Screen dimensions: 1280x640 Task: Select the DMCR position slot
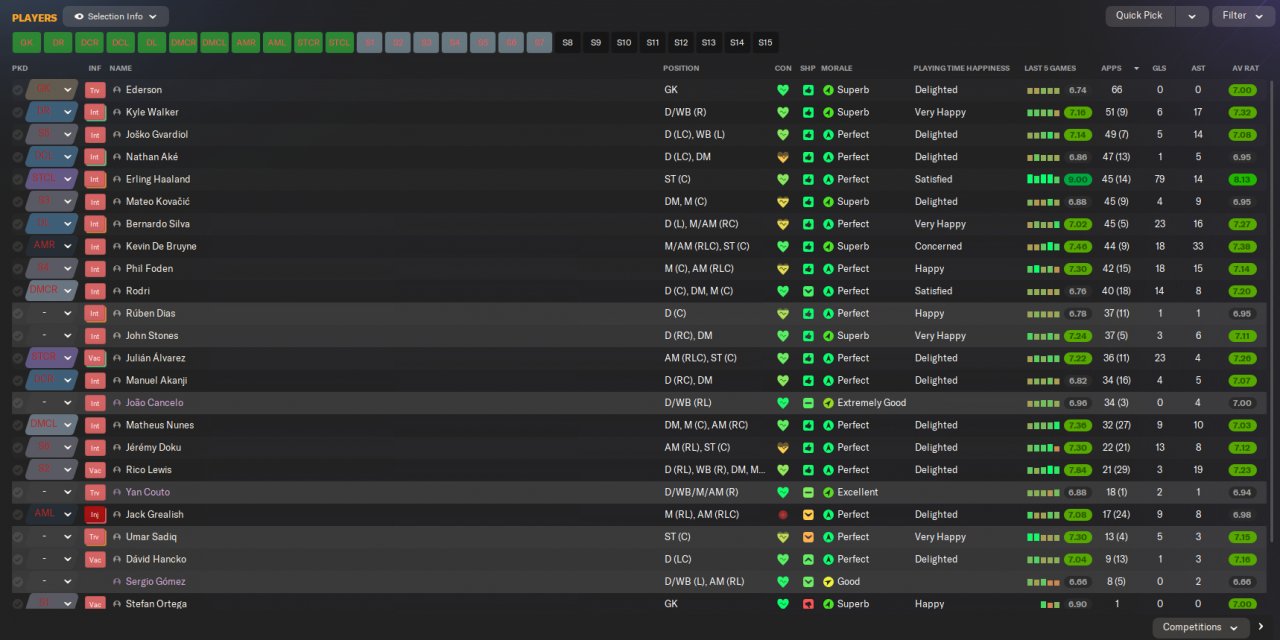click(183, 43)
